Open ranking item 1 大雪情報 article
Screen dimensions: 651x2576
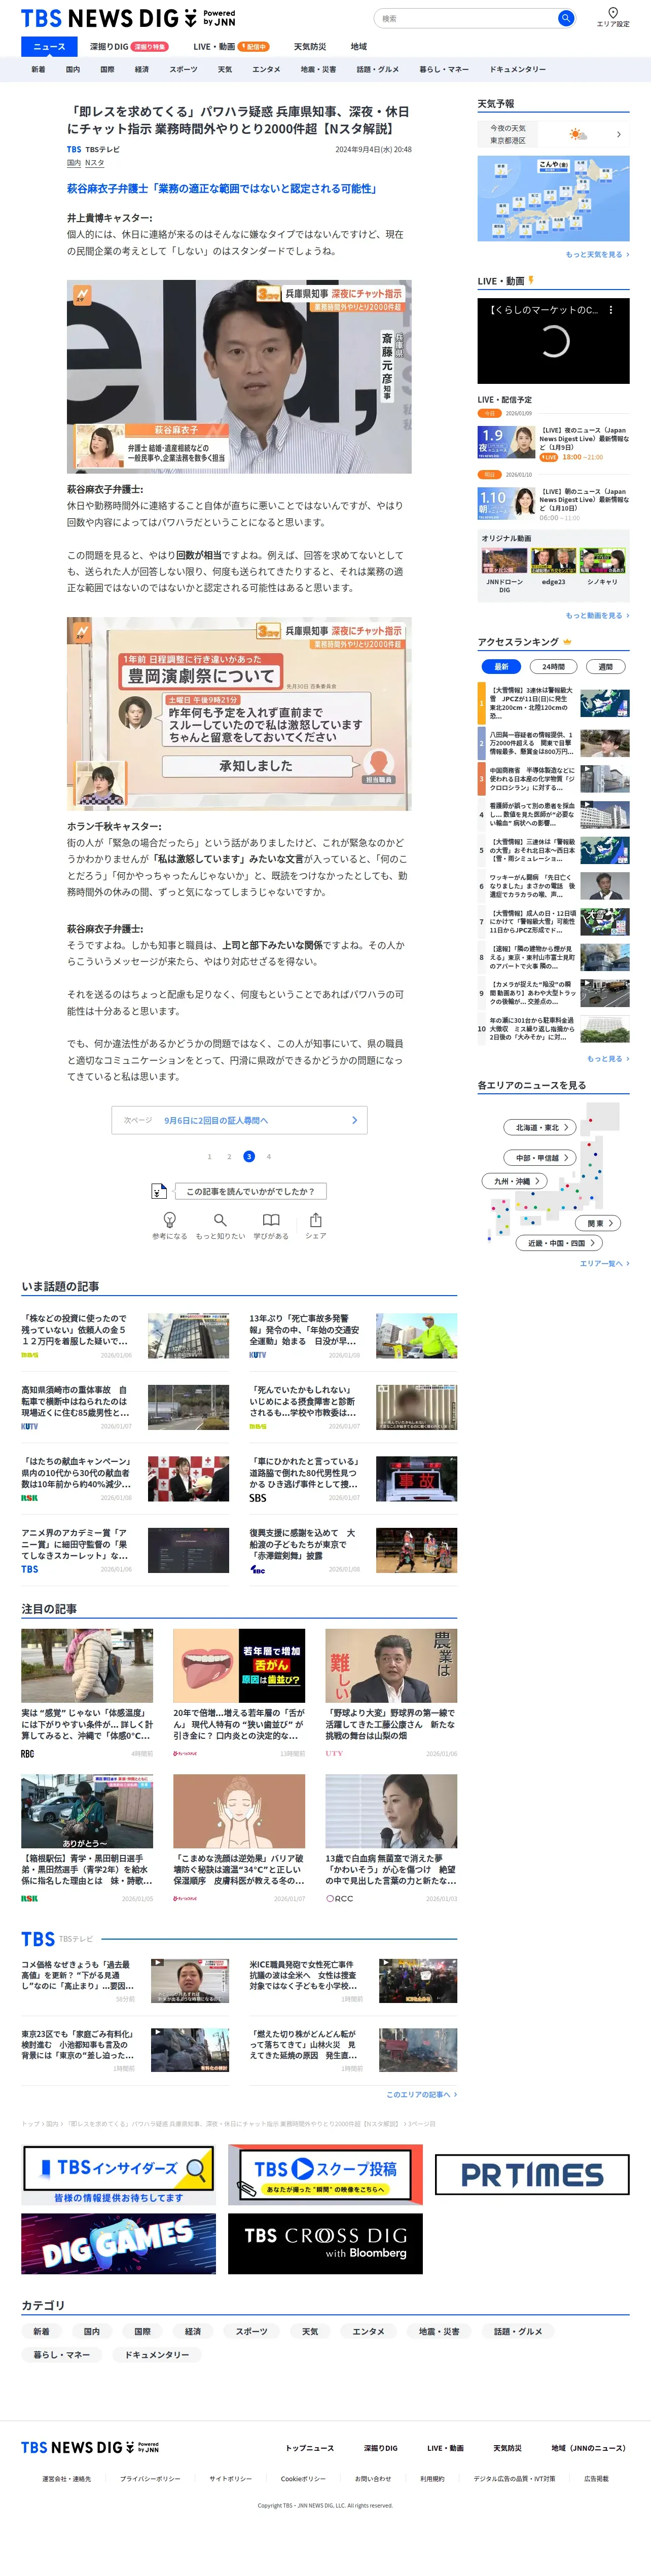553,703
